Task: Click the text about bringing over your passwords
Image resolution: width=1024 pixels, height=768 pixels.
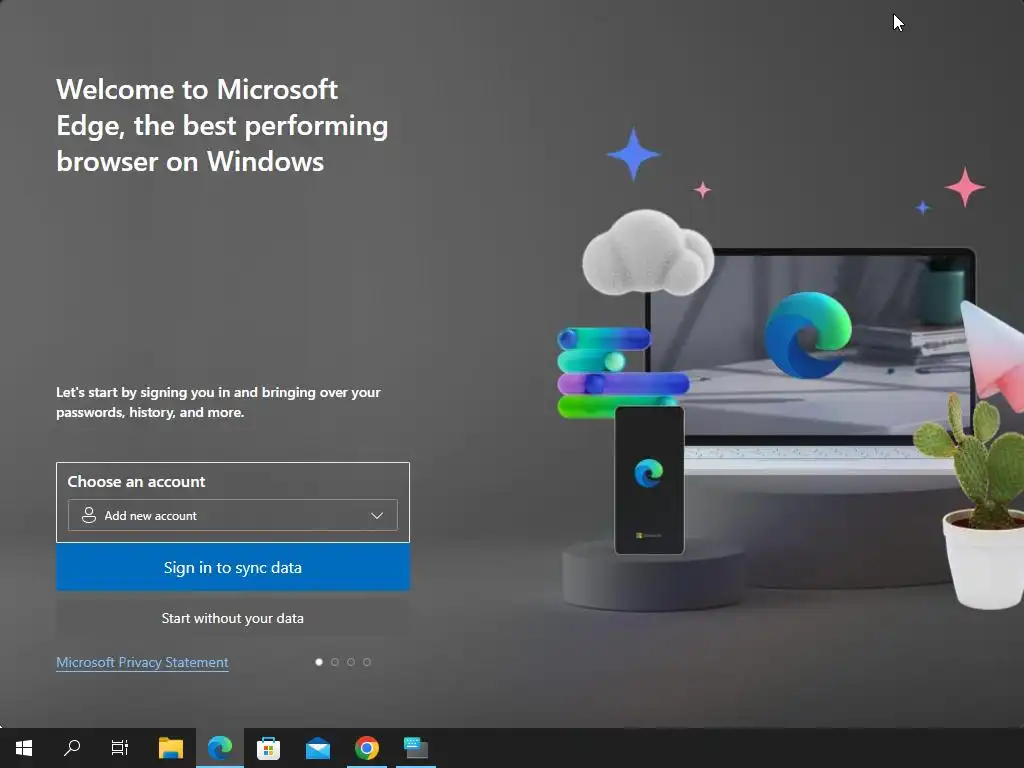Action: (x=218, y=402)
